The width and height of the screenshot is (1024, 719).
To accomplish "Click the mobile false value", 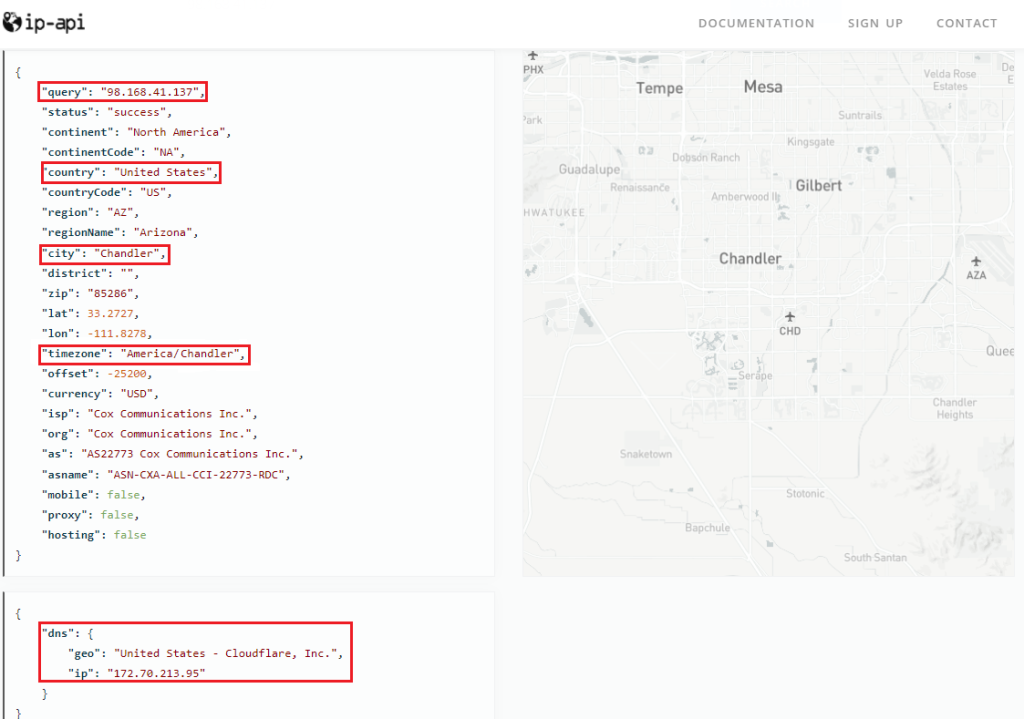I will [x=123, y=495].
